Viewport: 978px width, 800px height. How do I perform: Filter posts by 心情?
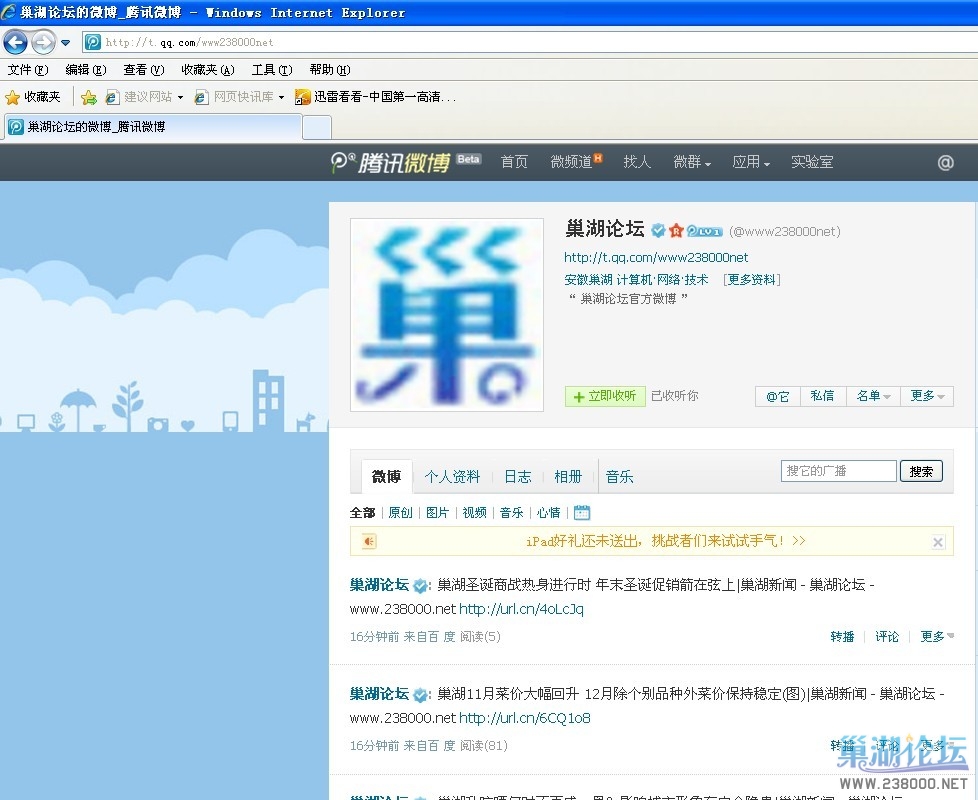pos(548,513)
